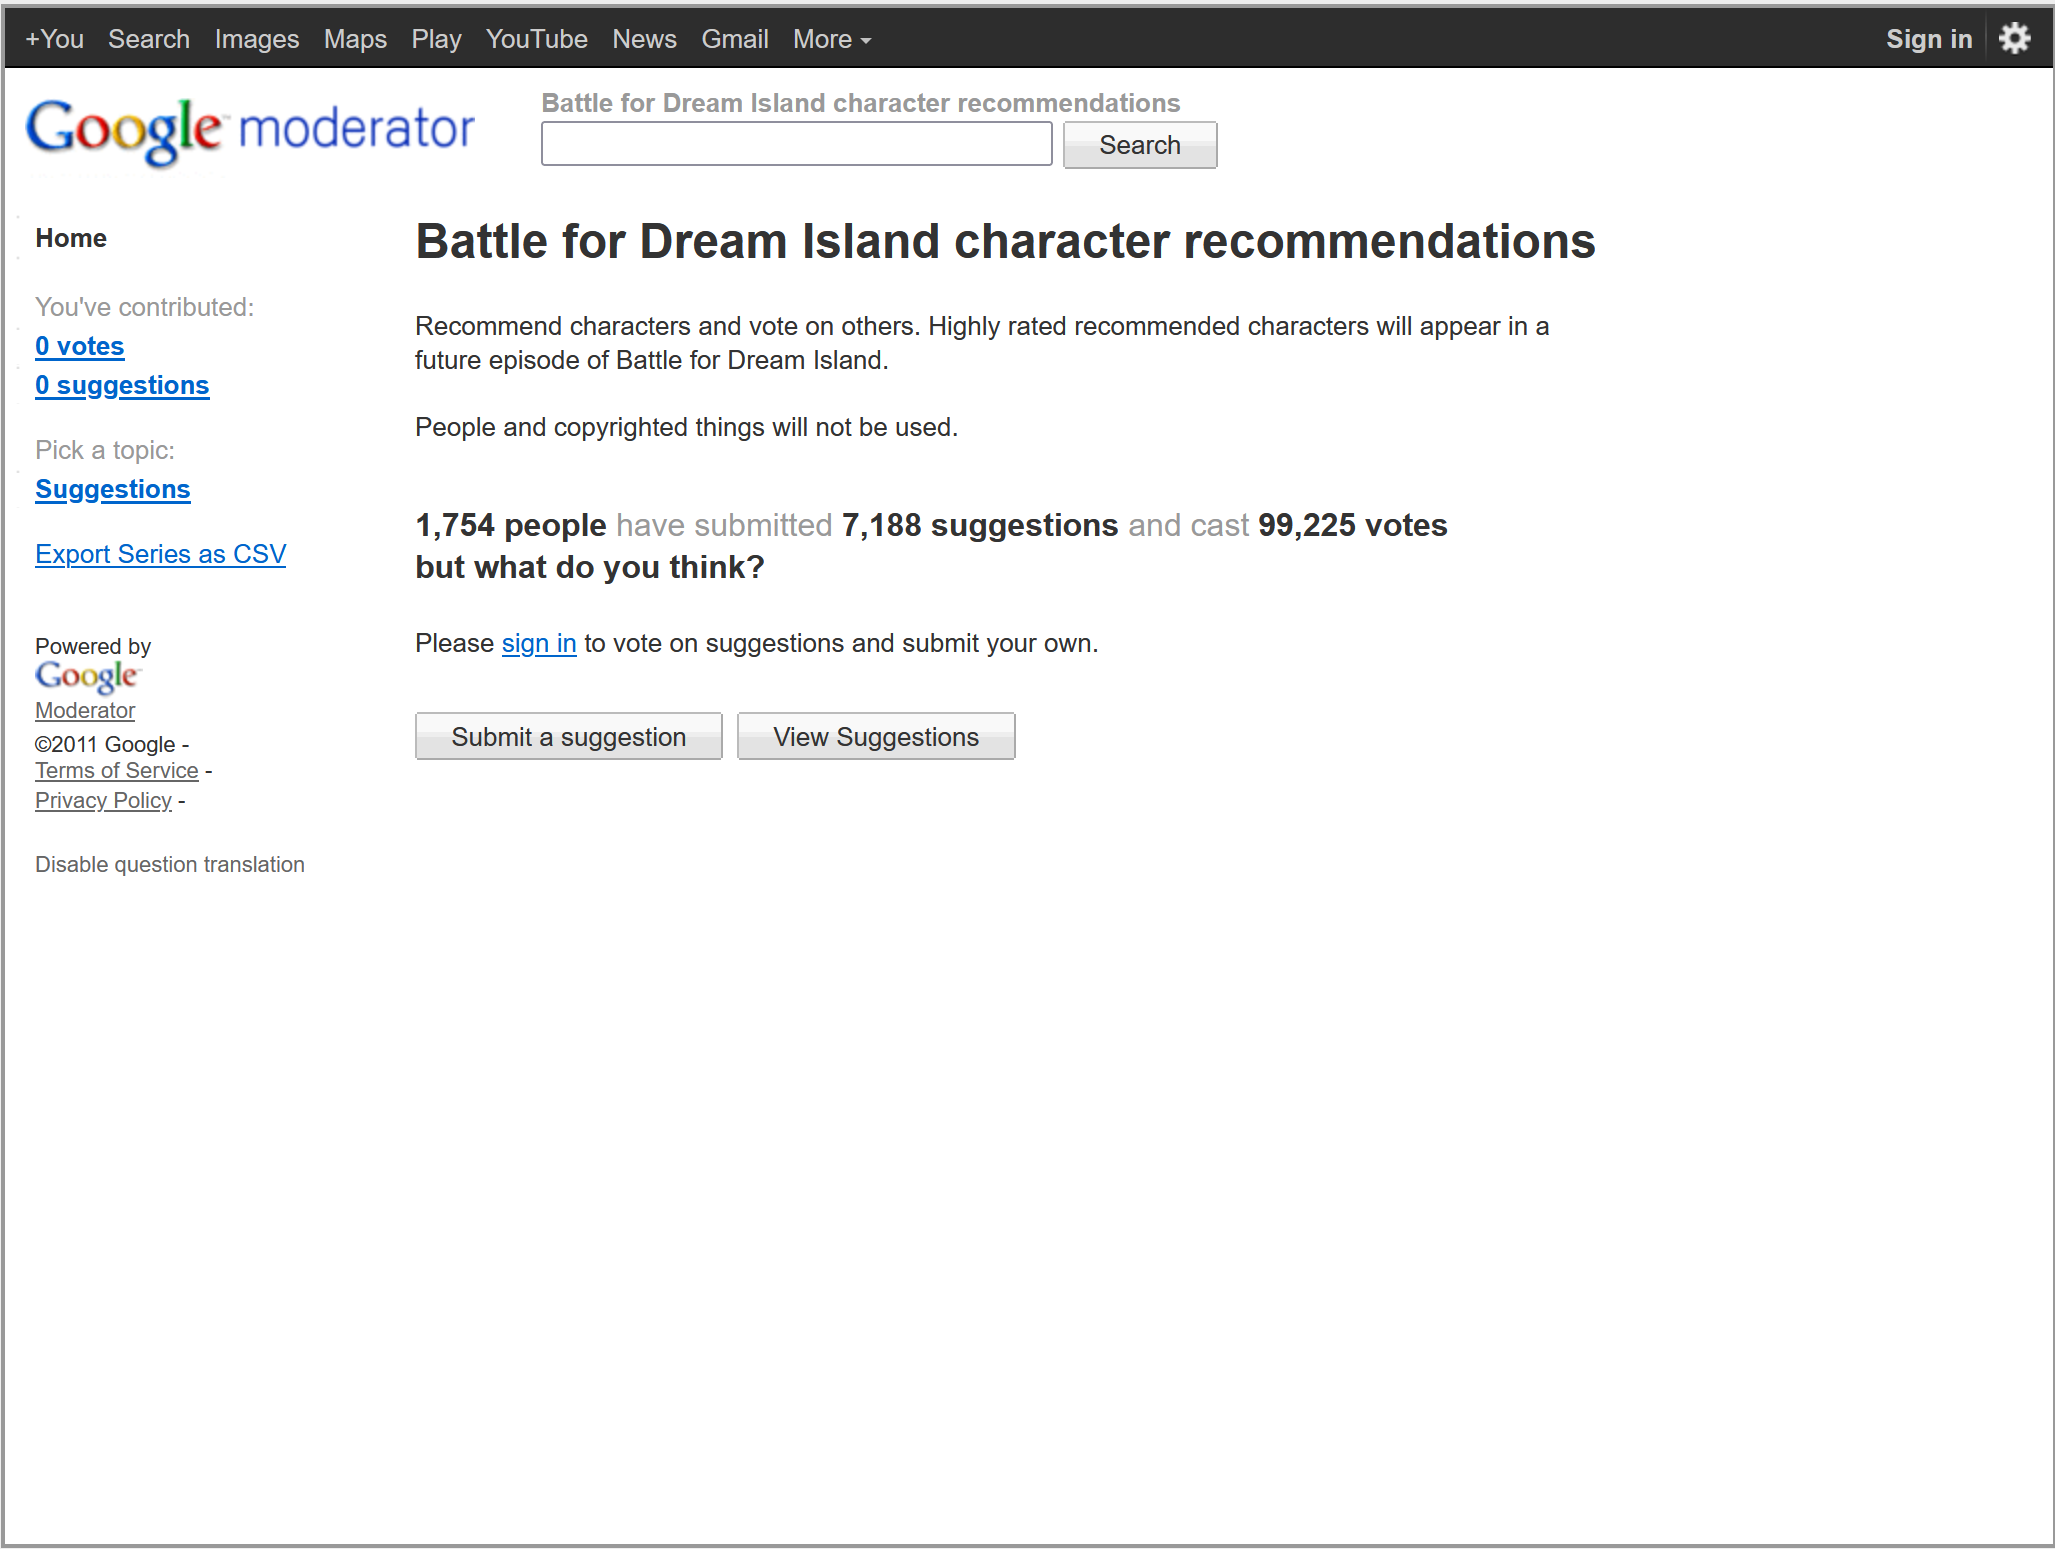Click the Submit a suggestion button
Viewport: 2055px width, 1549px height.
568,737
